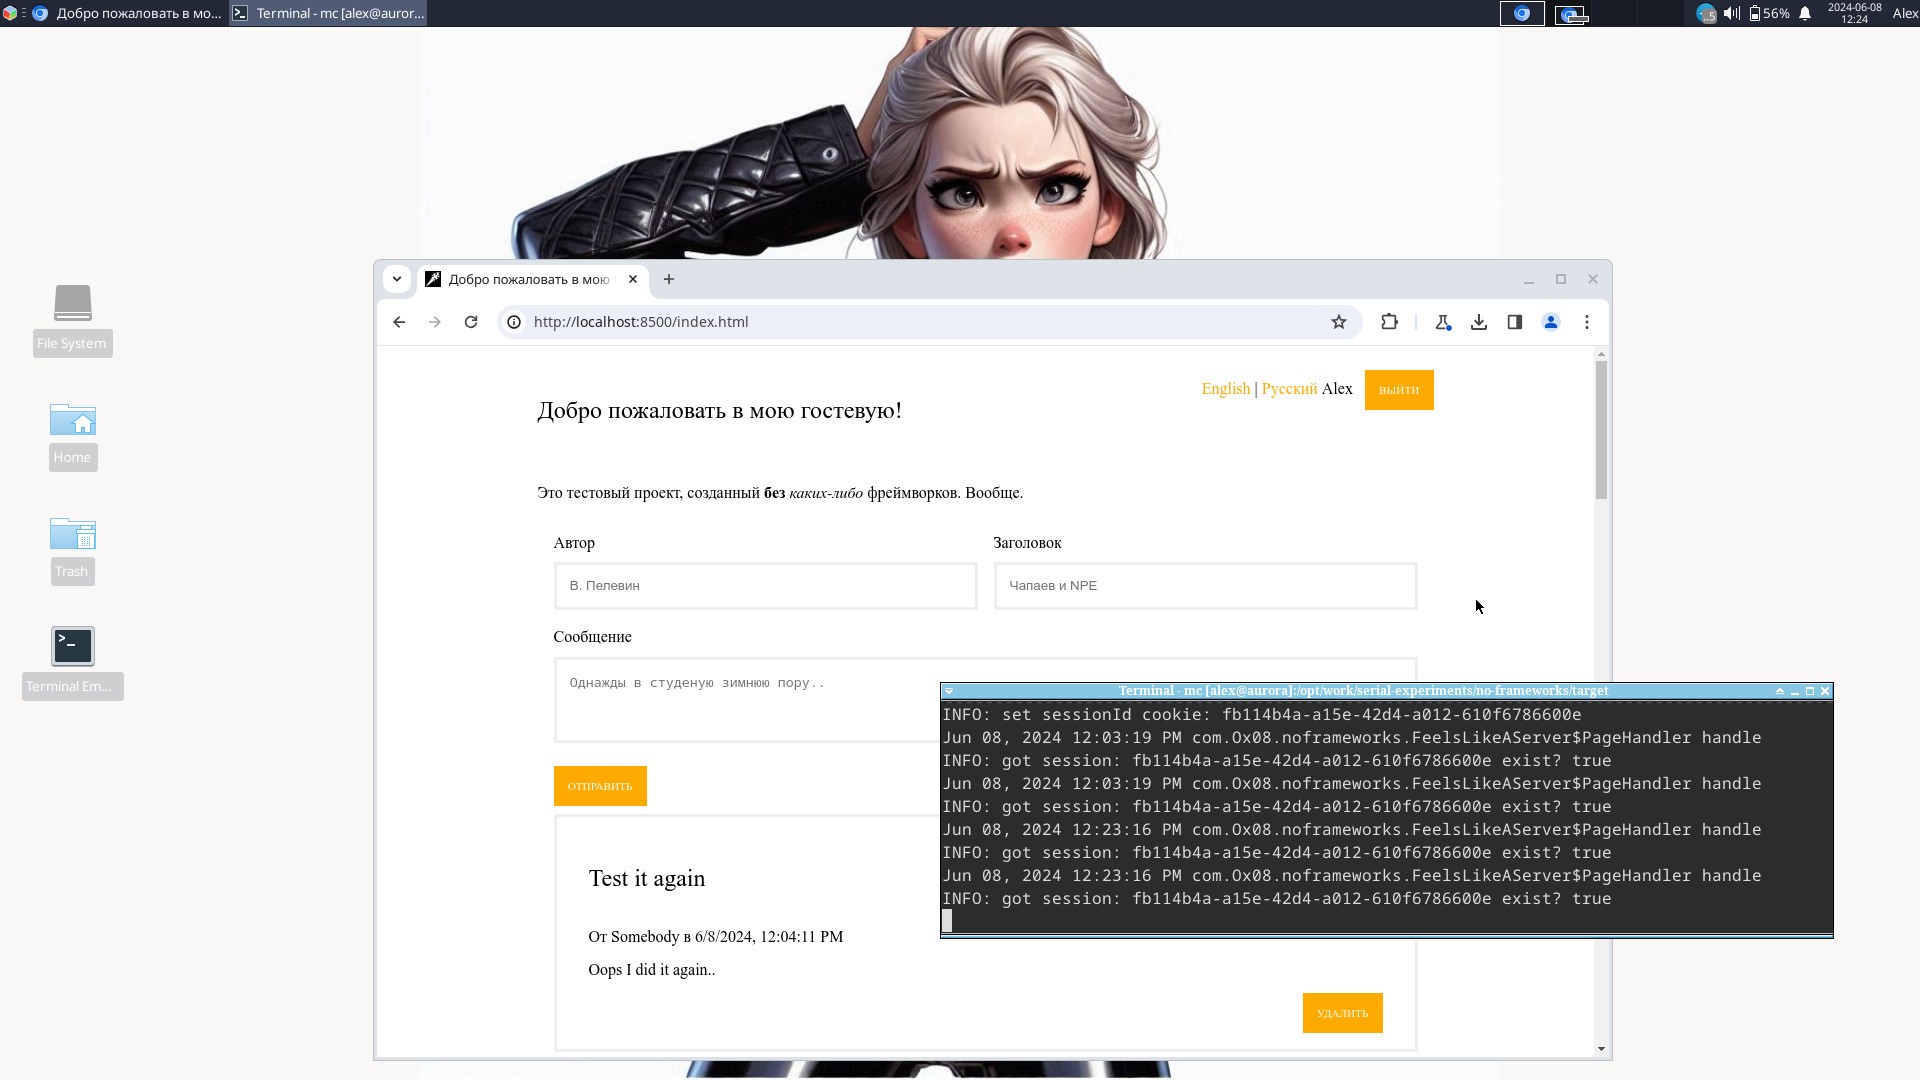Switch to the first workspace in the pager
1920x1080 pixels.
click(x=1522, y=13)
